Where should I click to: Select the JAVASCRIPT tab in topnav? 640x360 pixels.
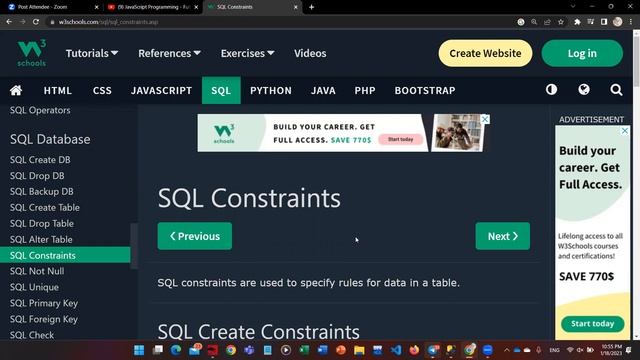(x=161, y=90)
